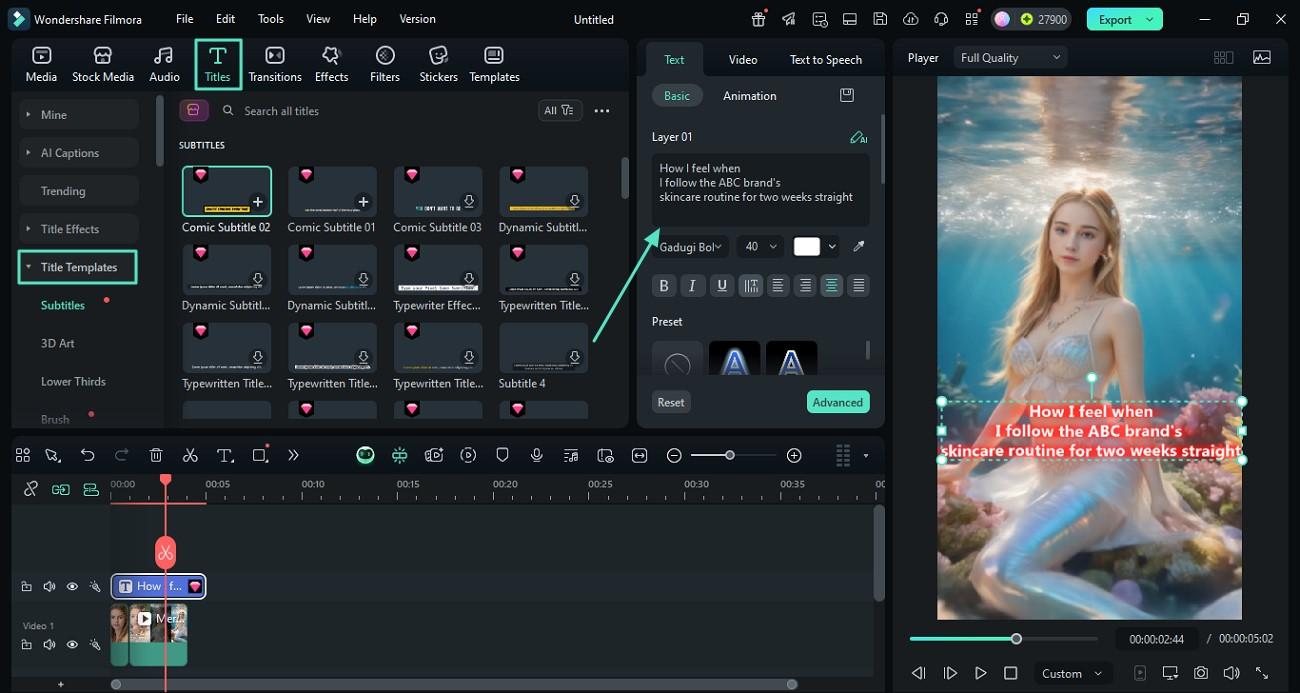Click the scissors split tool in toolbar
The image size is (1300, 693).
coord(190,455)
